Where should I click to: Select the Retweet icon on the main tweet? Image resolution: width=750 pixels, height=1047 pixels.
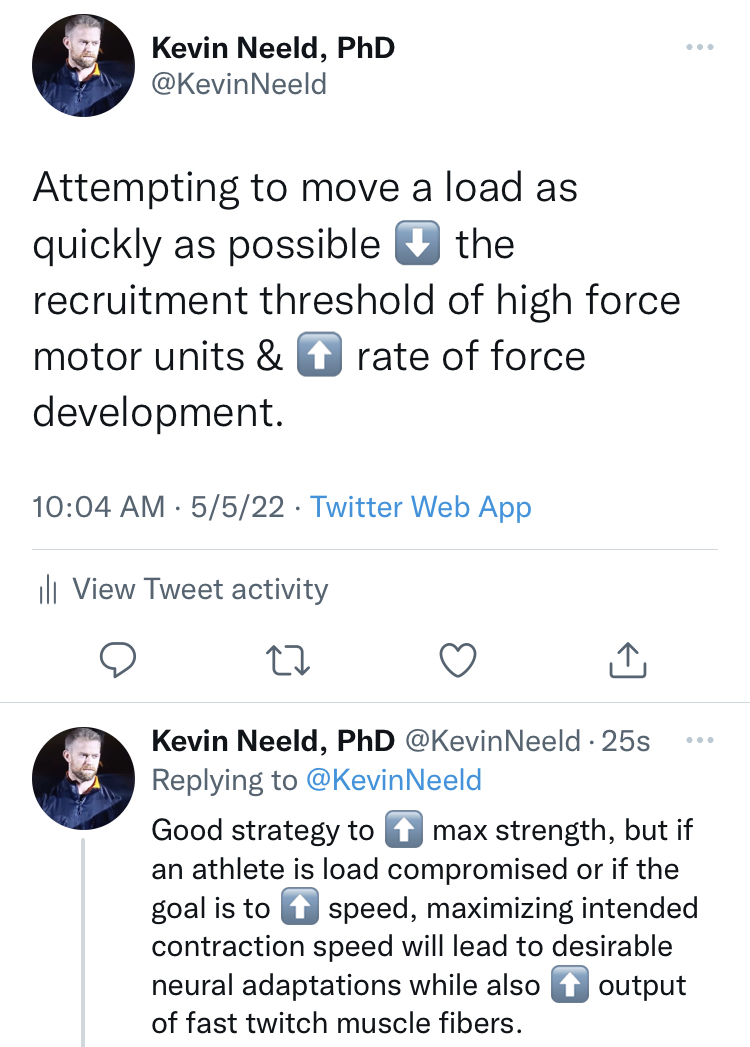288,659
